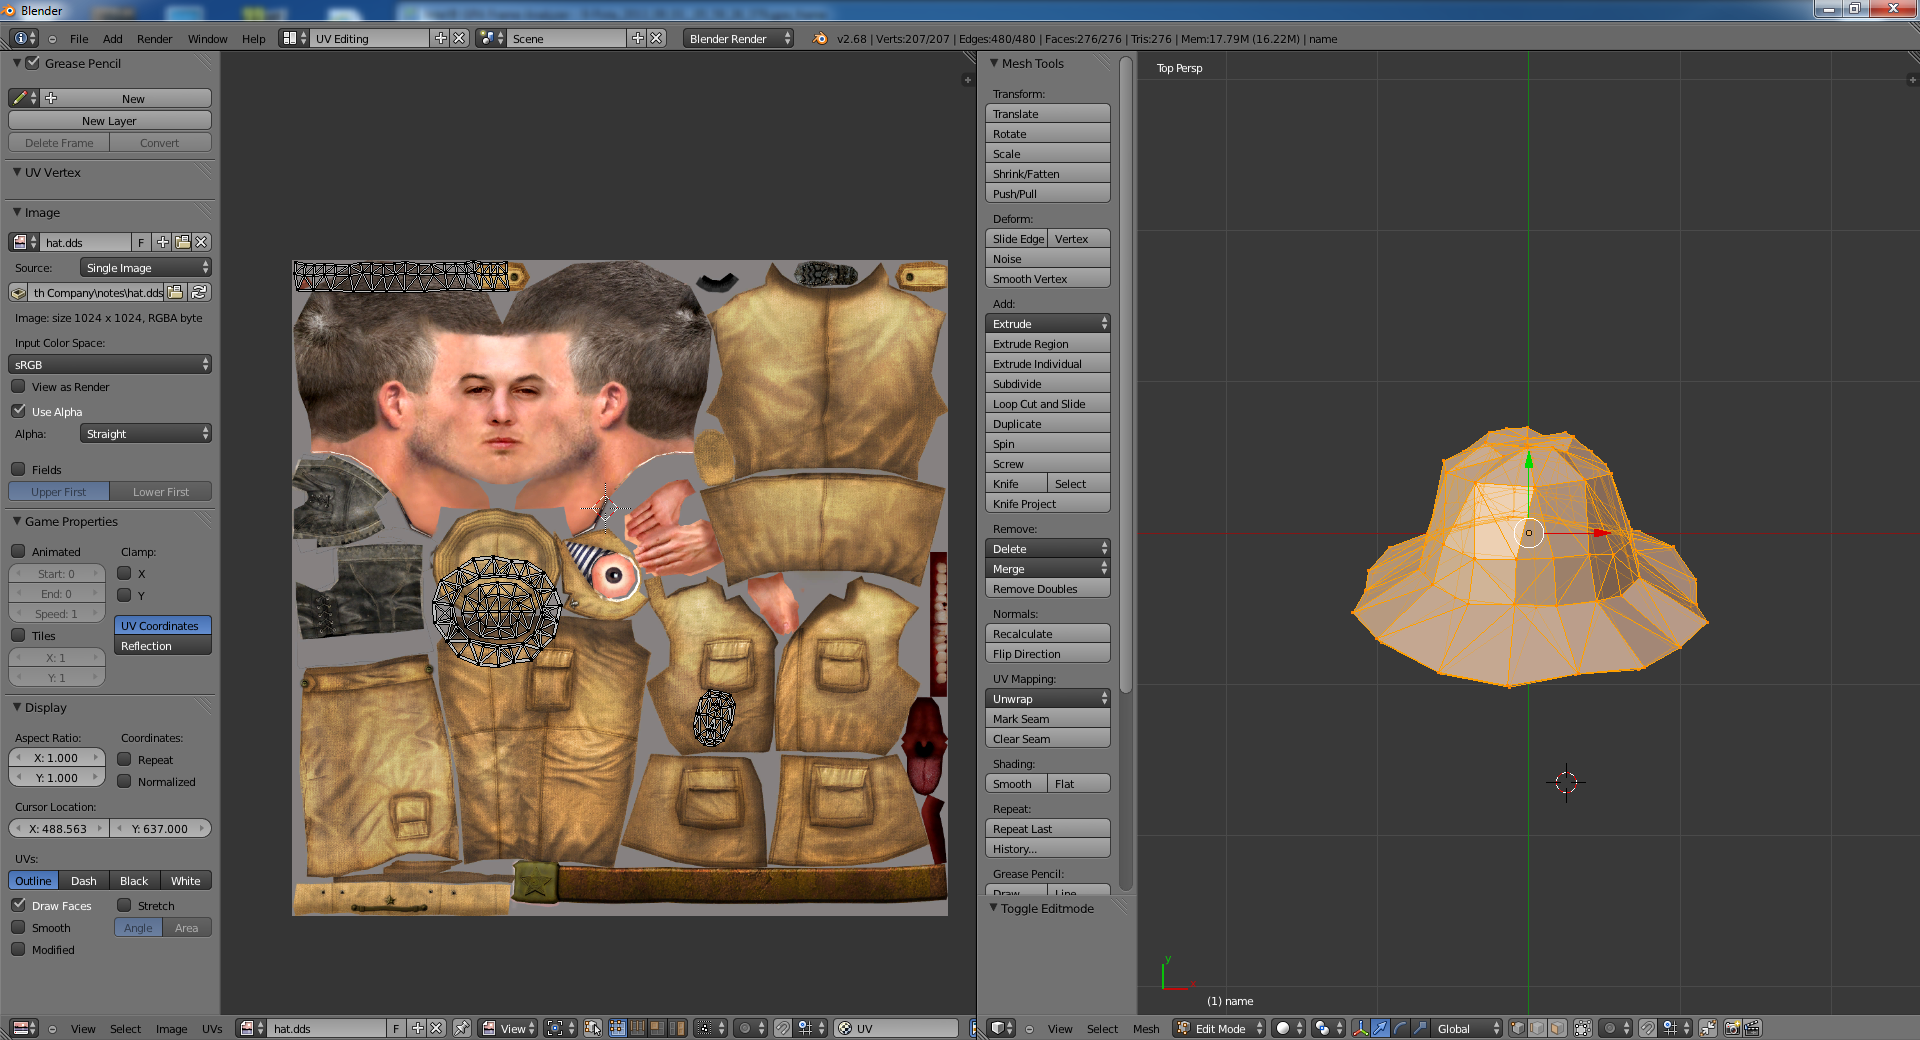Open the Unwrap dropdown menu

pyautogui.click(x=1047, y=698)
